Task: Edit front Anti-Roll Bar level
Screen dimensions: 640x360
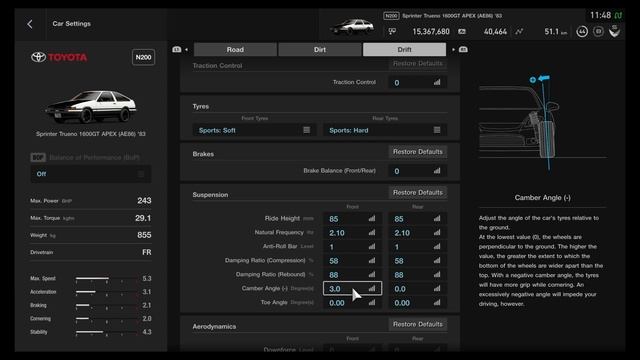Action: [352, 247]
